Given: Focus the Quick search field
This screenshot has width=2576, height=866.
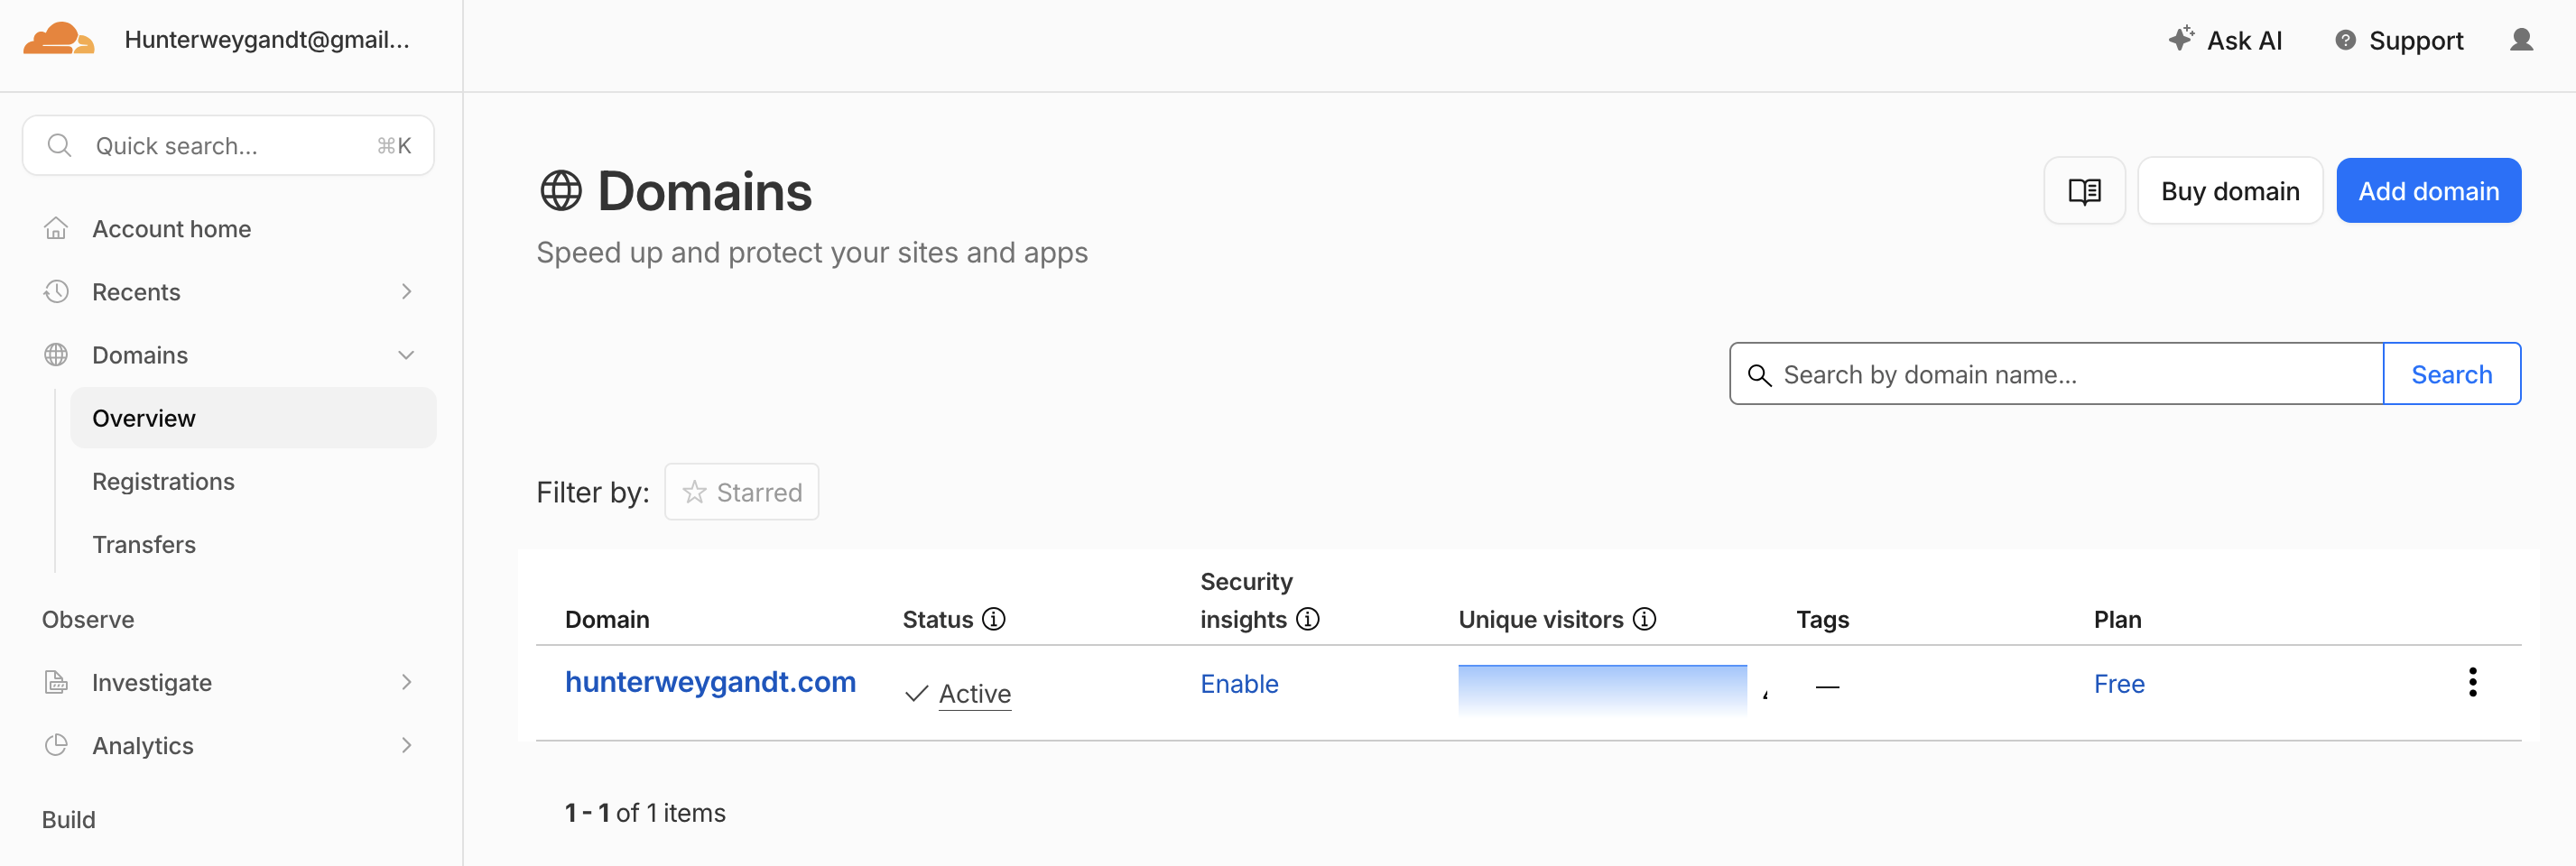Looking at the screenshot, I should pos(228,146).
